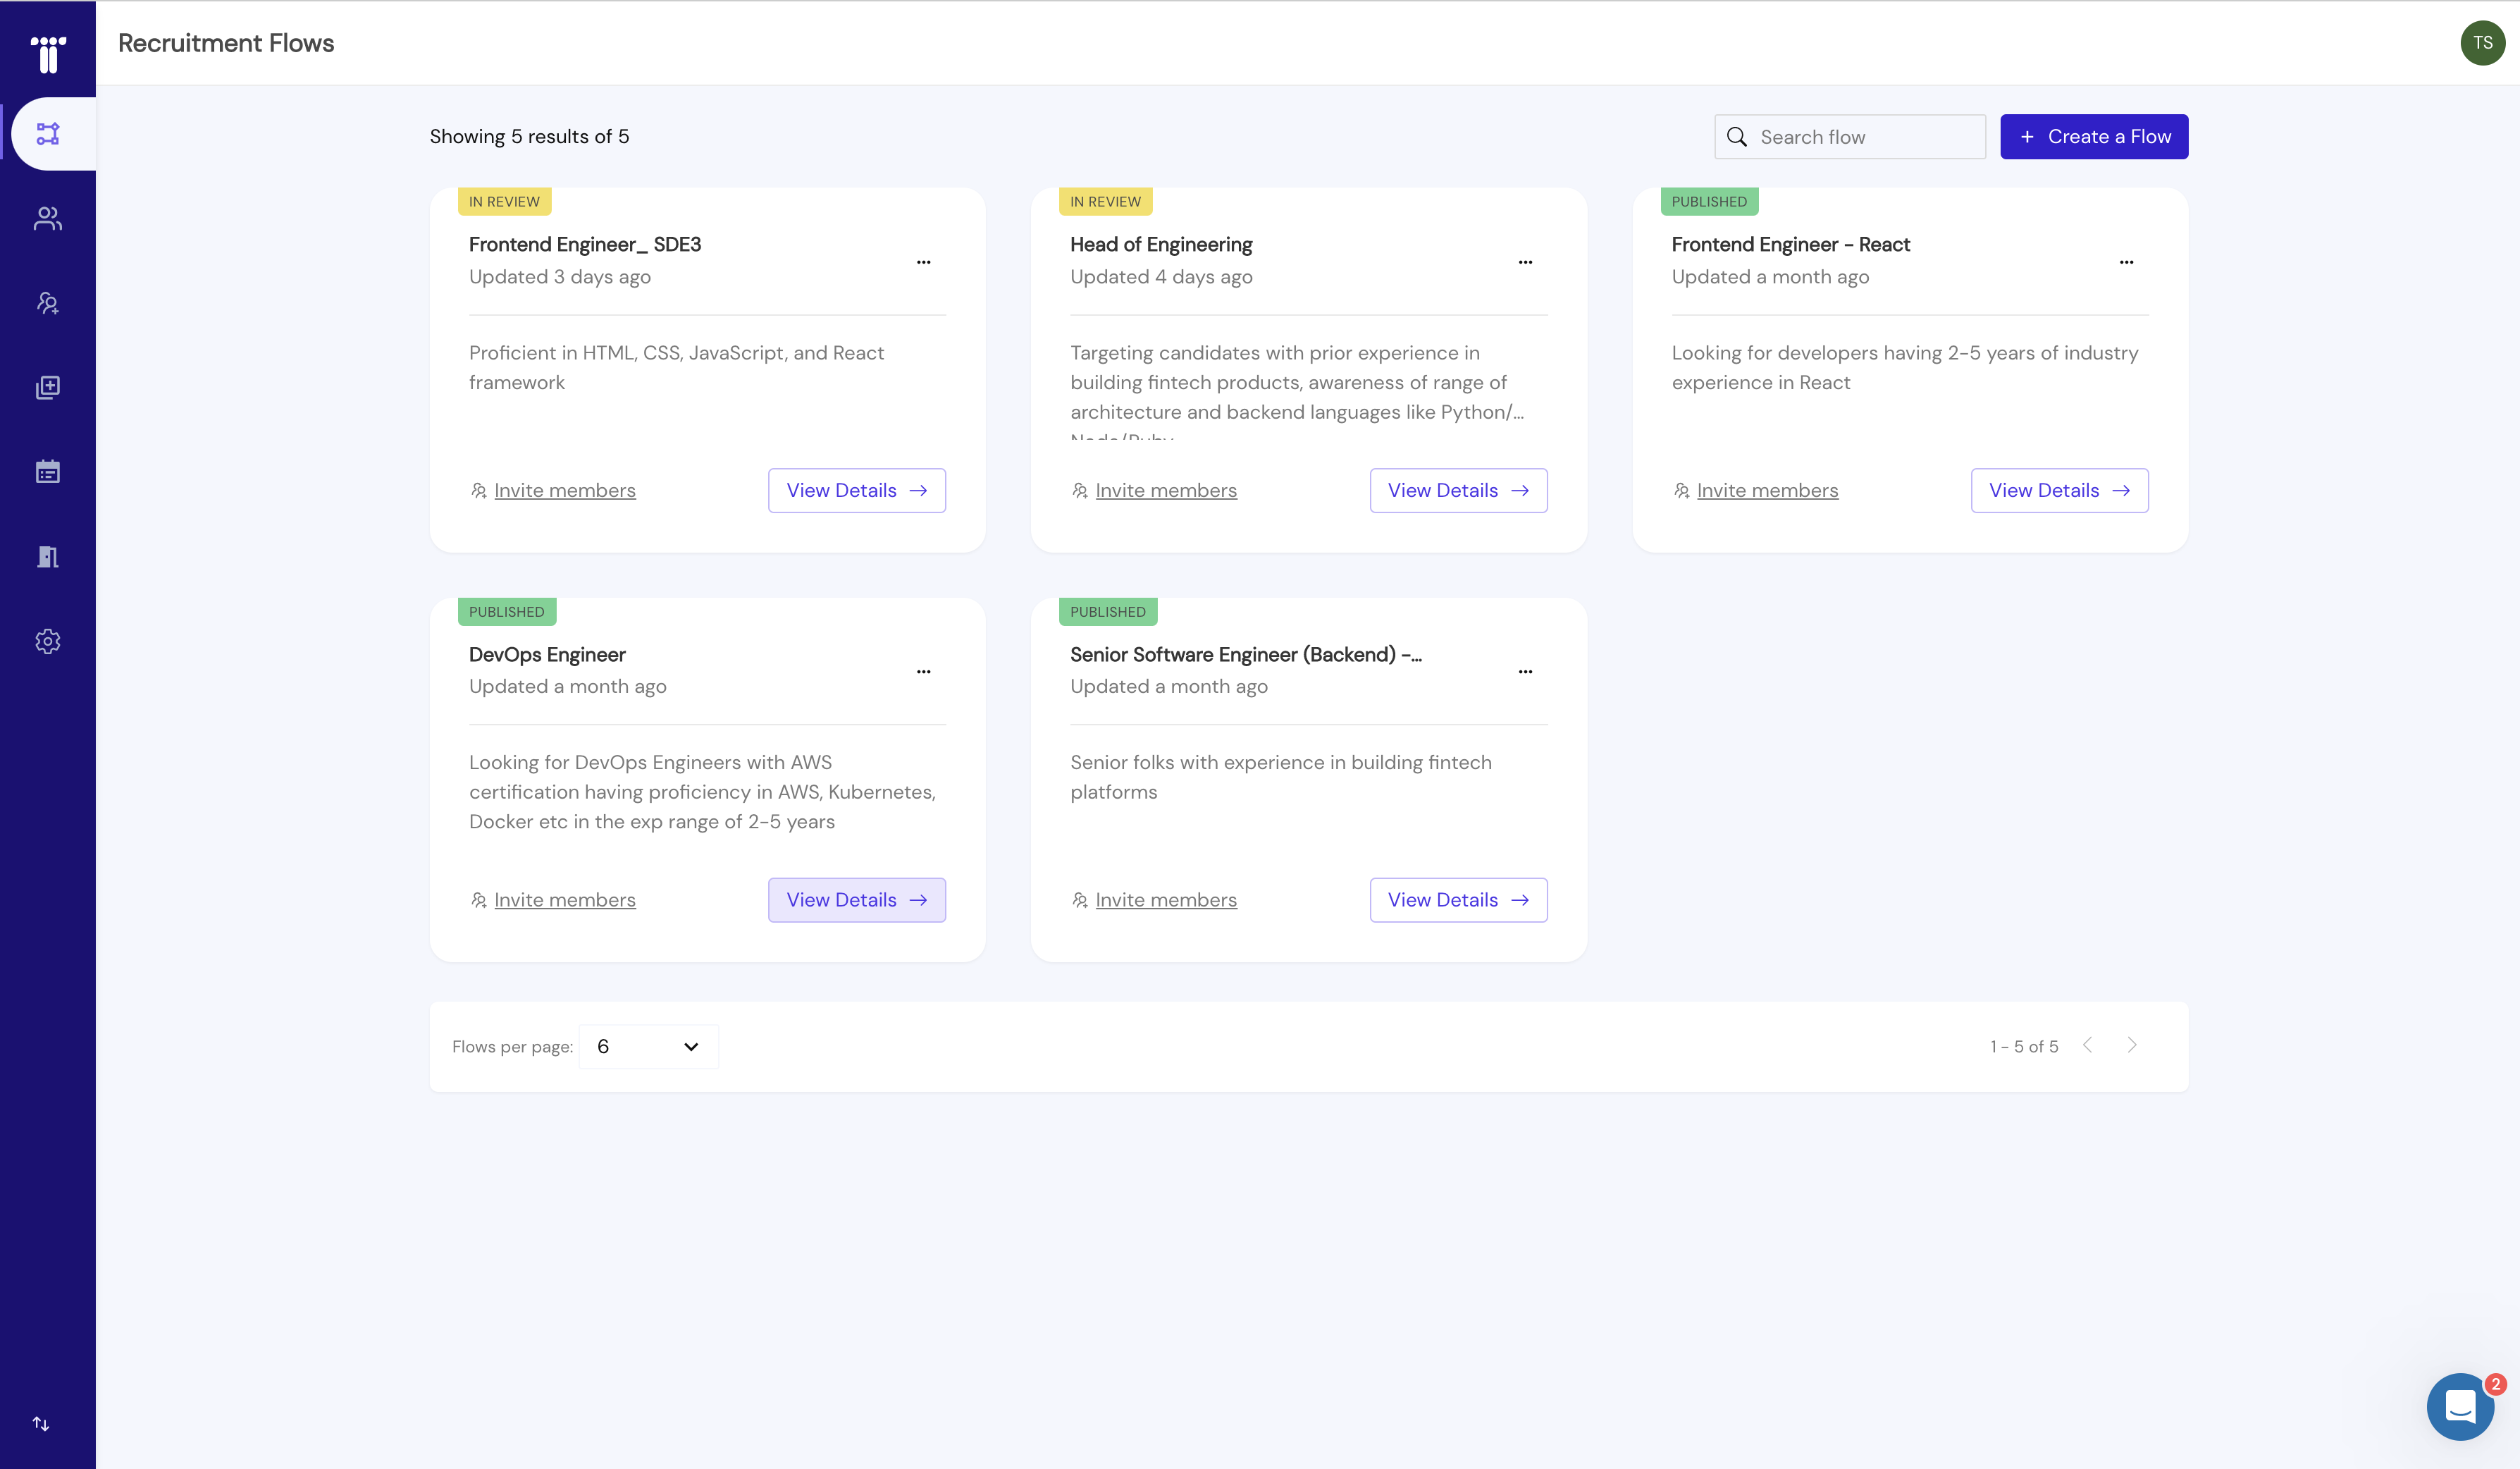Open three-dot menu on Head of Engineering
Image resolution: width=2520 pixels, height=1469 pixels.
[1524, 262]
